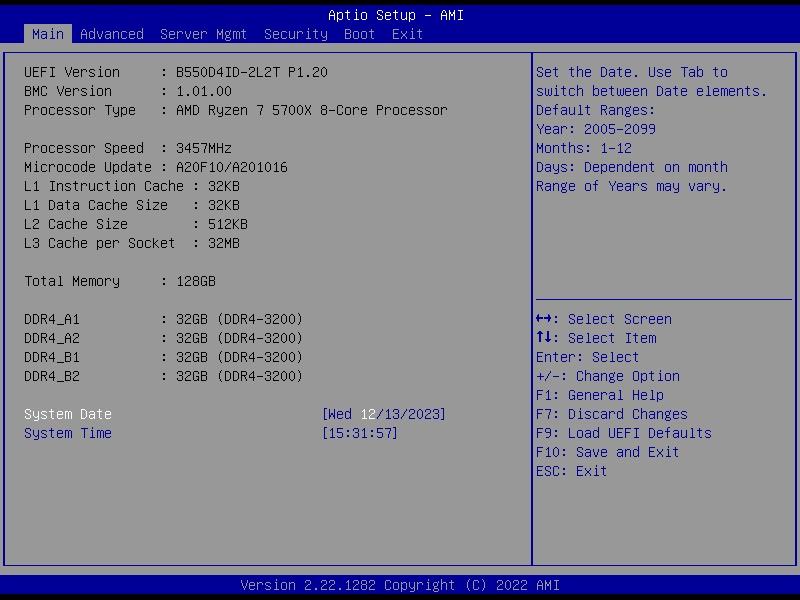This screenshot has width=800, height=600.
Task: Click the DDR4_B1 memory slot row
Action: point(163,357)
